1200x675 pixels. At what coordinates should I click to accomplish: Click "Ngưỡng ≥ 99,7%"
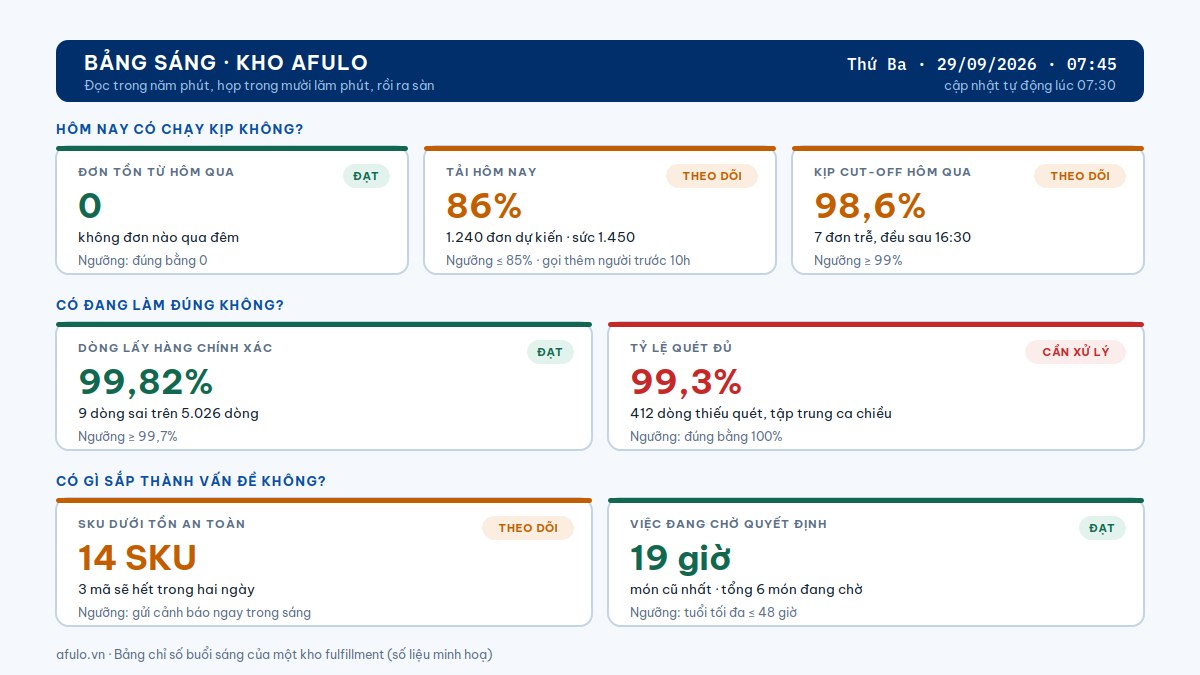point(128,437)
